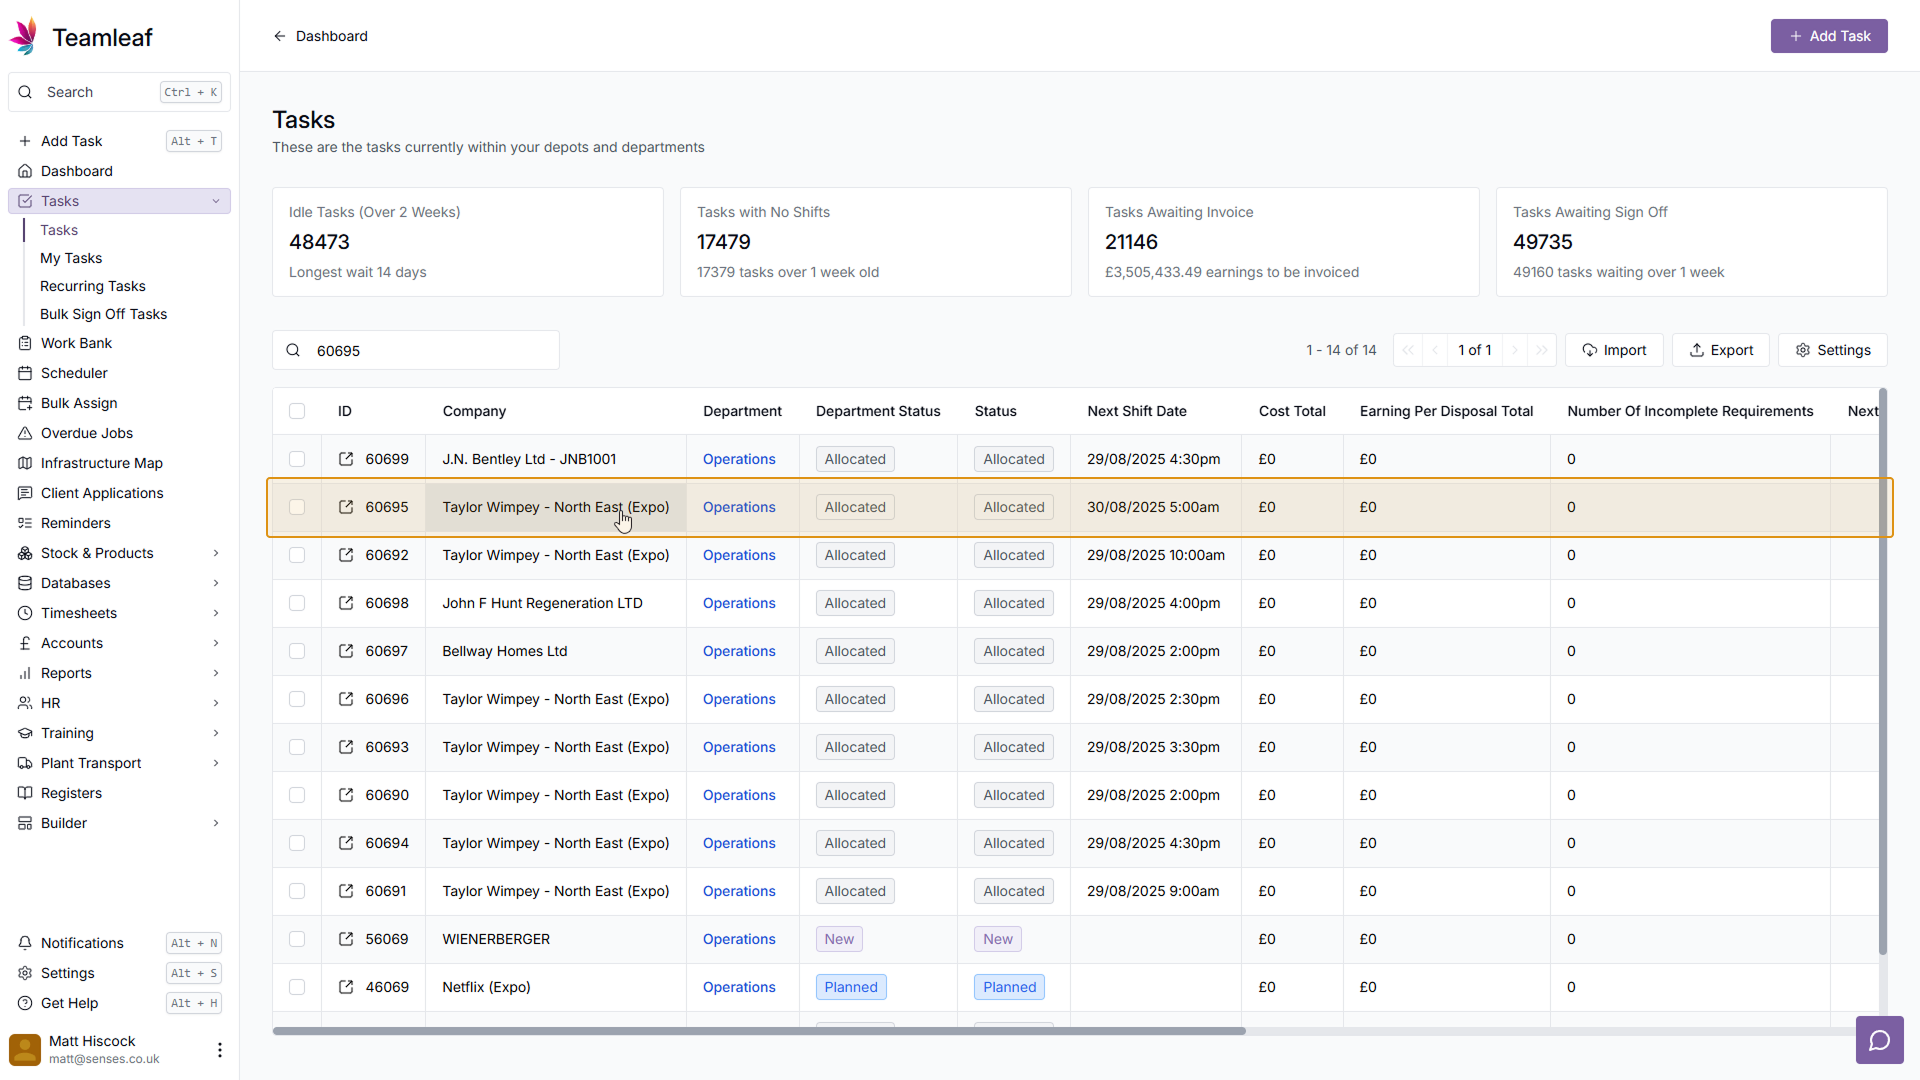
Task: Click the Import button
Action: 1614,350
